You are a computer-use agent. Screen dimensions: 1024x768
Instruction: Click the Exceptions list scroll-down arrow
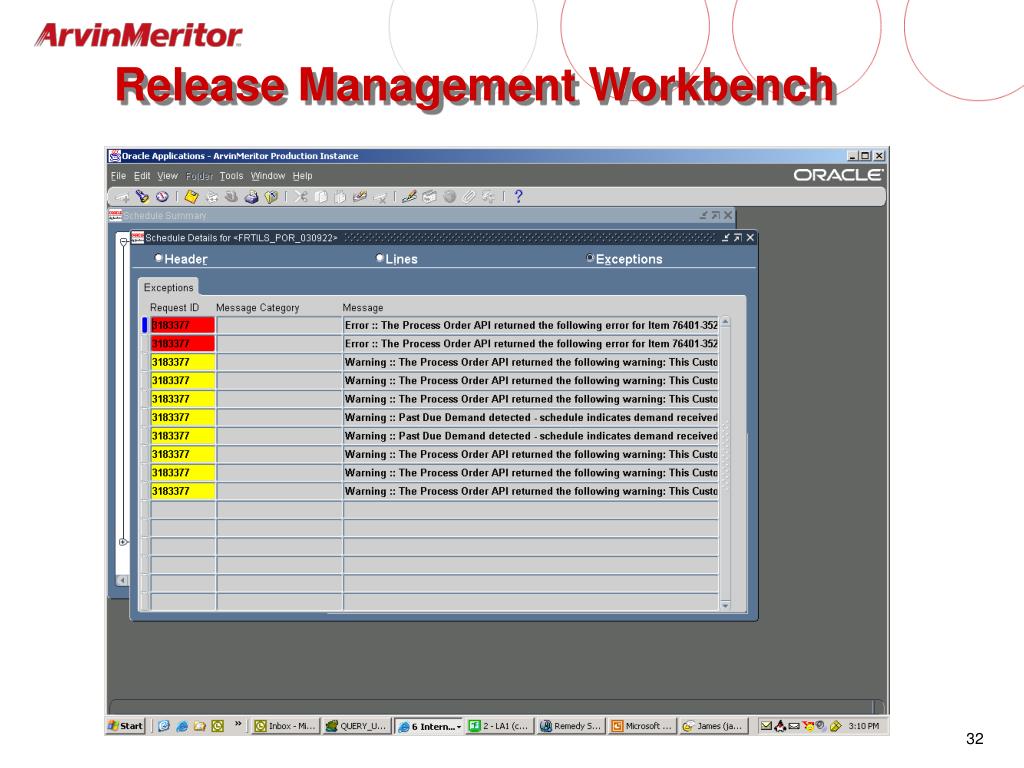pyautogui.click(x=725, y=605)
